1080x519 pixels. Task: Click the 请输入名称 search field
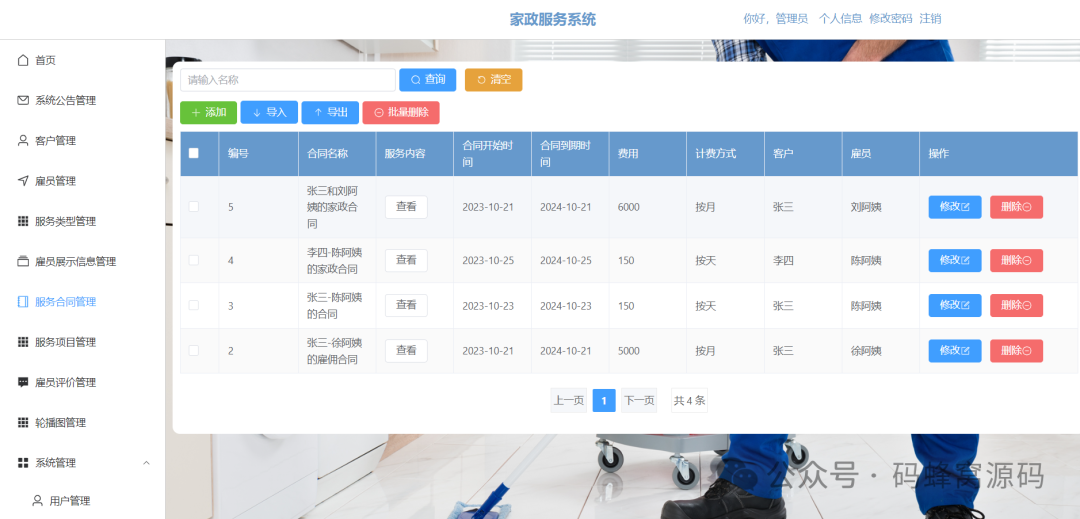pos(288,80)
